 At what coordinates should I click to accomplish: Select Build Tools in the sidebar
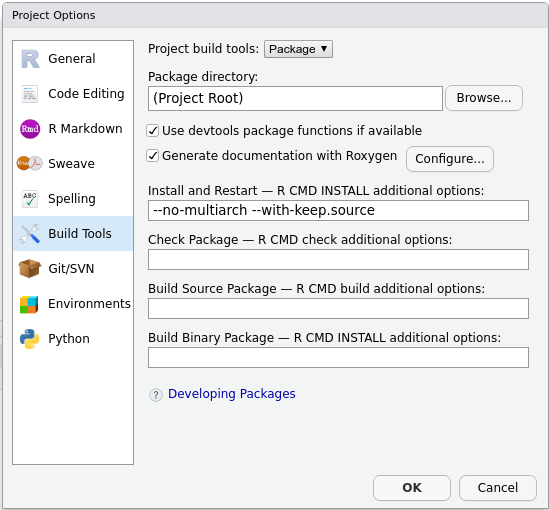pos(73,233)
